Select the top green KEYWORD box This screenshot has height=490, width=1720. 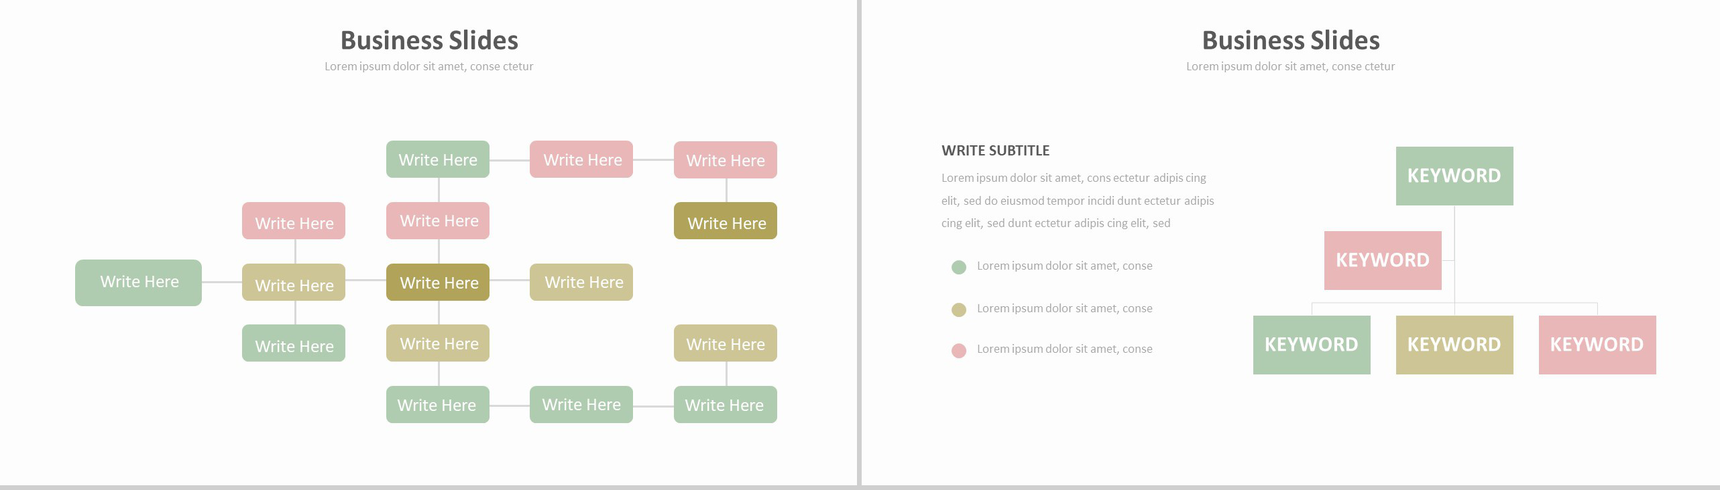(x=1454, y=176)
